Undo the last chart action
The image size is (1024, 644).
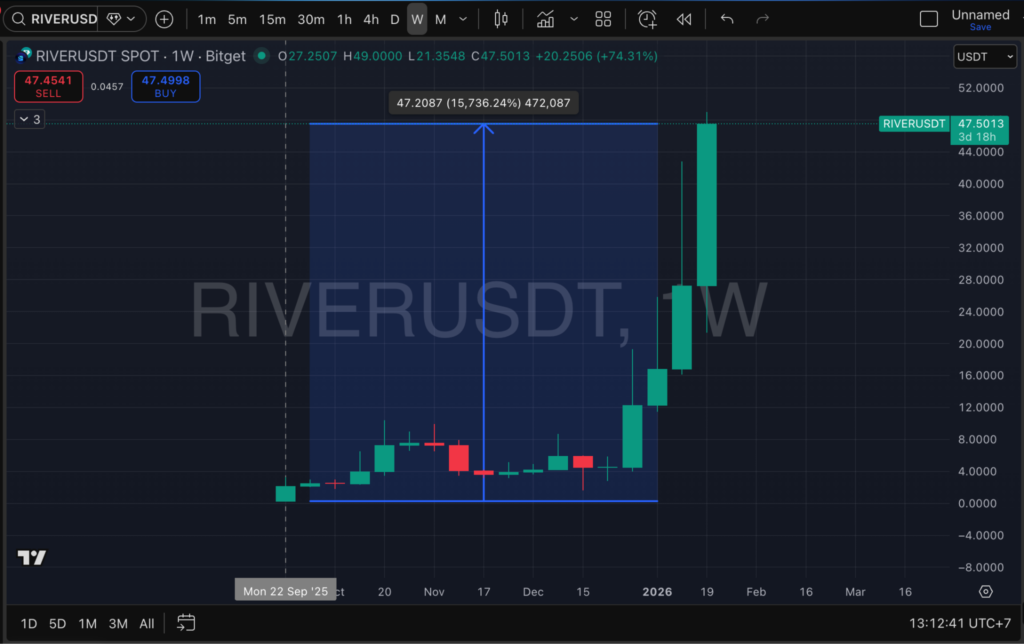tap(727, 19)
